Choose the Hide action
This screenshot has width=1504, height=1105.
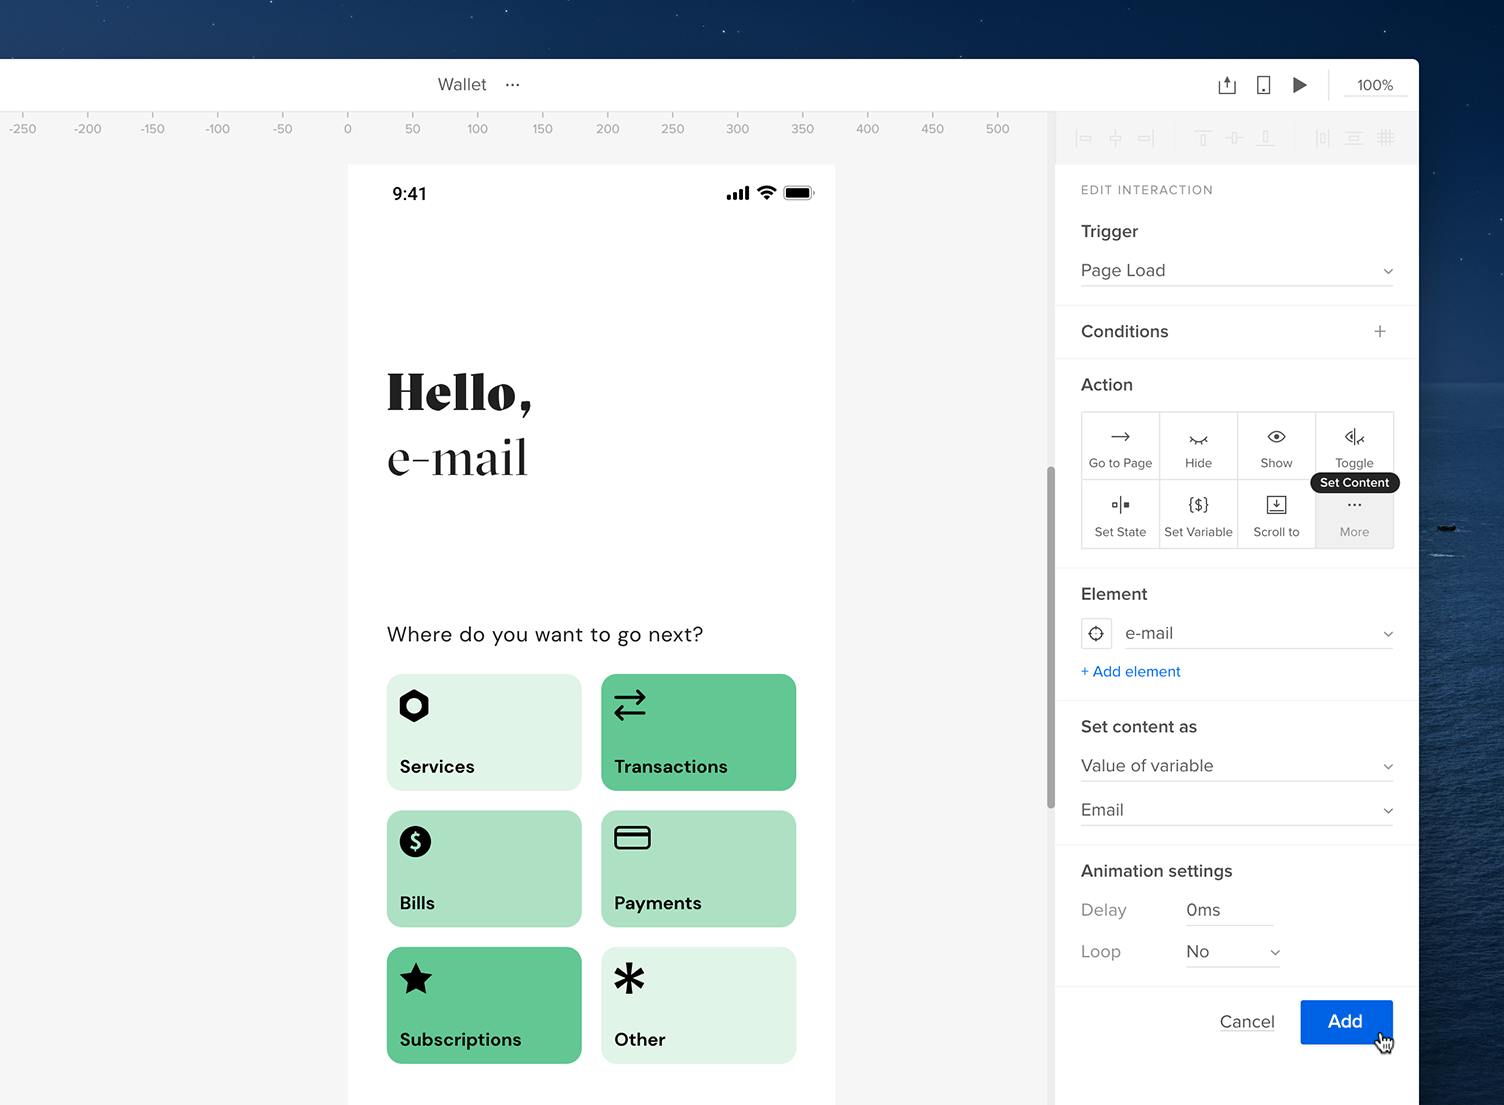(1198, 446)
